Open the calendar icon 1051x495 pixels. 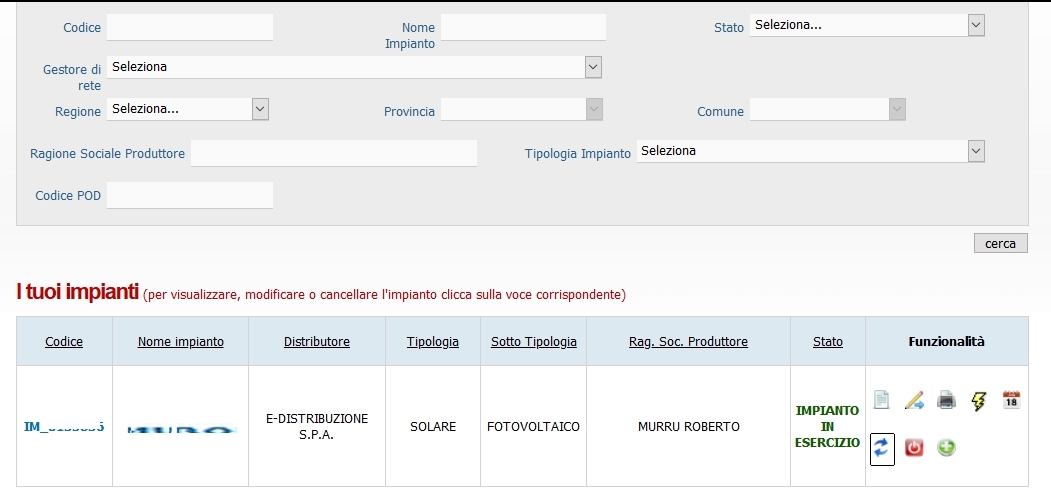pos(1011,400)
